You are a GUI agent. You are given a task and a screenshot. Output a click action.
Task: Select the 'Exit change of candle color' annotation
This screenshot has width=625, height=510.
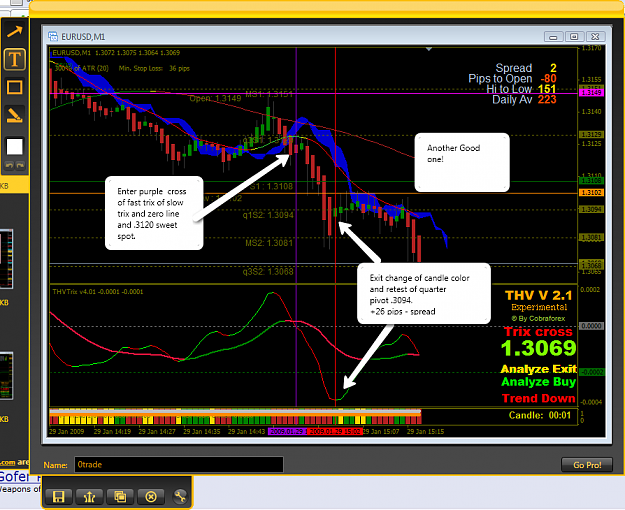coord(424,294)
